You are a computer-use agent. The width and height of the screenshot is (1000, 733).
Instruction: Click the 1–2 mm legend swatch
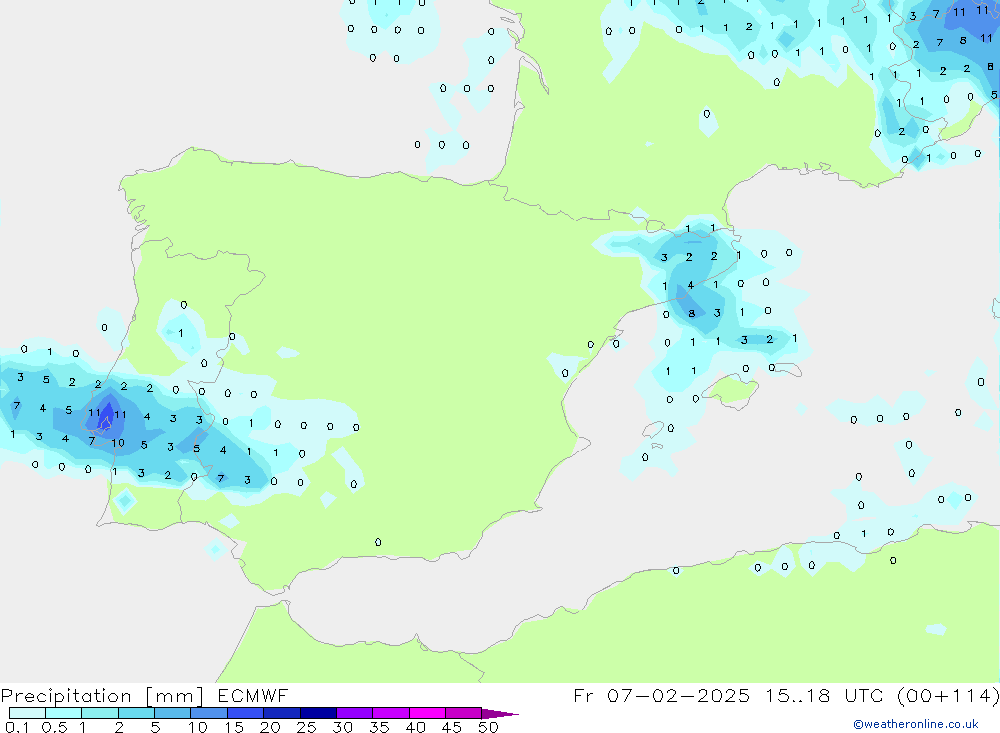click(100, 713)
